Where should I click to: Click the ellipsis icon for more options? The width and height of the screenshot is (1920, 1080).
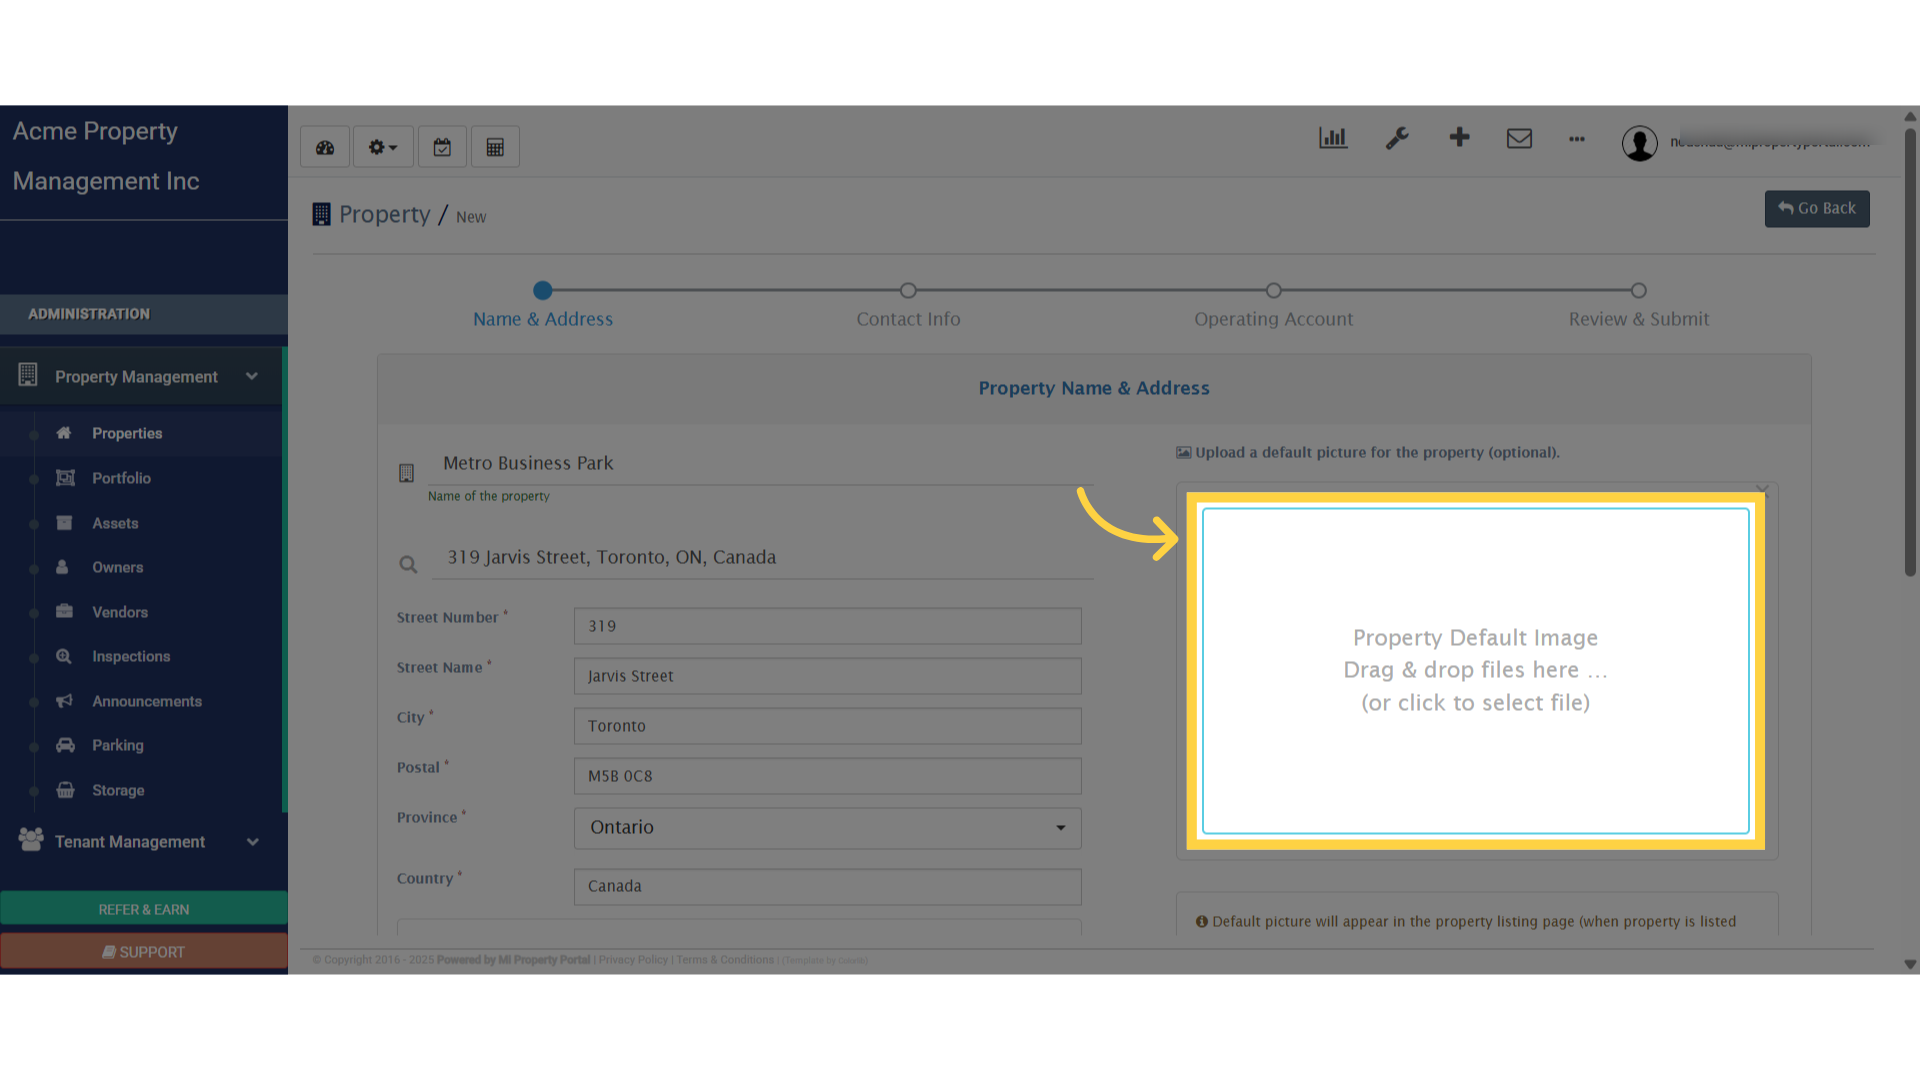pos(1577,140)
